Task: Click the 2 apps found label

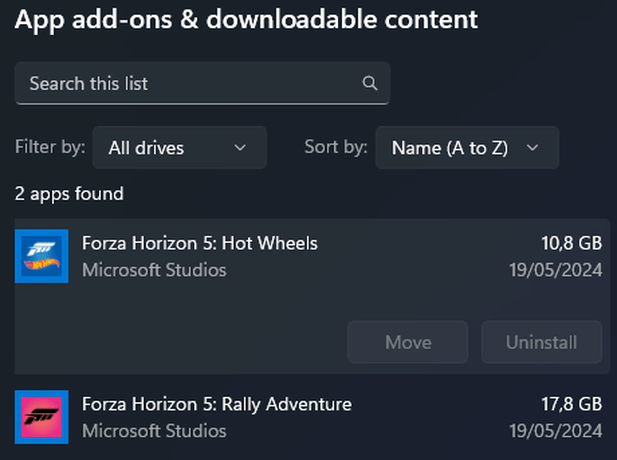Action: 69,194
